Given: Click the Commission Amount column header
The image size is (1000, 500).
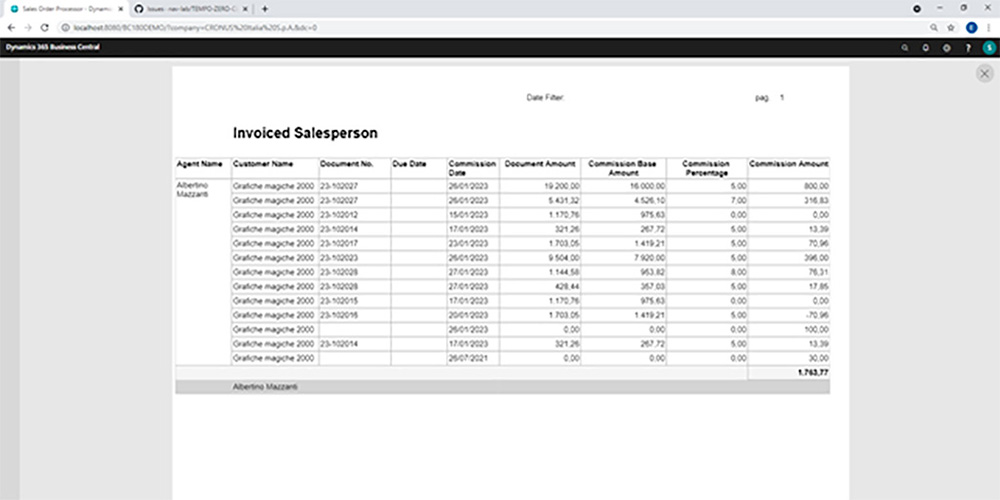Looking at the screenshot, I should pos(788,164).
